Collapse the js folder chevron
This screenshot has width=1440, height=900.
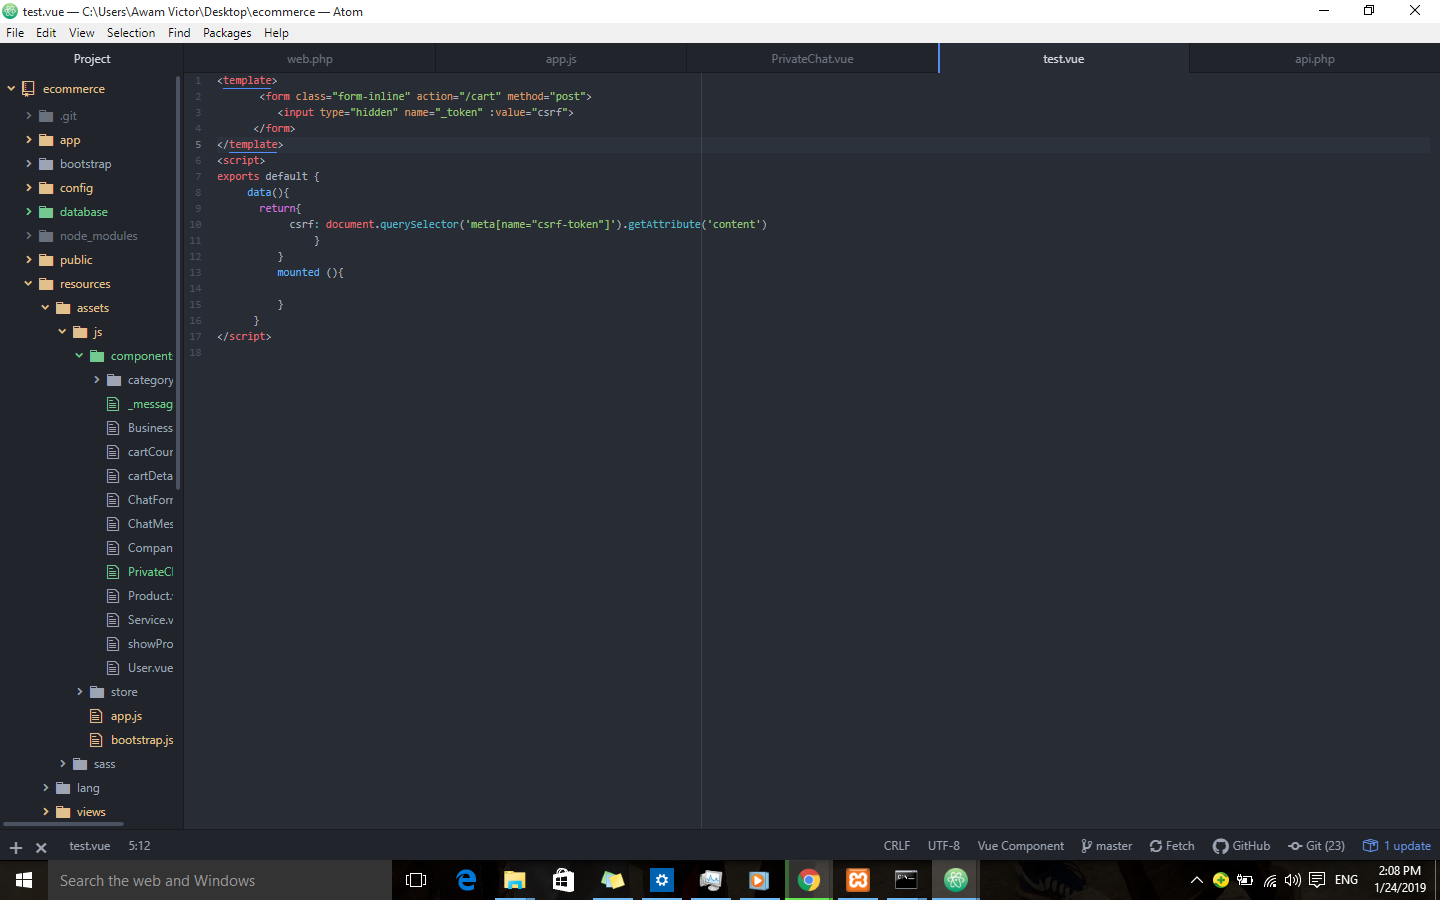click(62, 332)
